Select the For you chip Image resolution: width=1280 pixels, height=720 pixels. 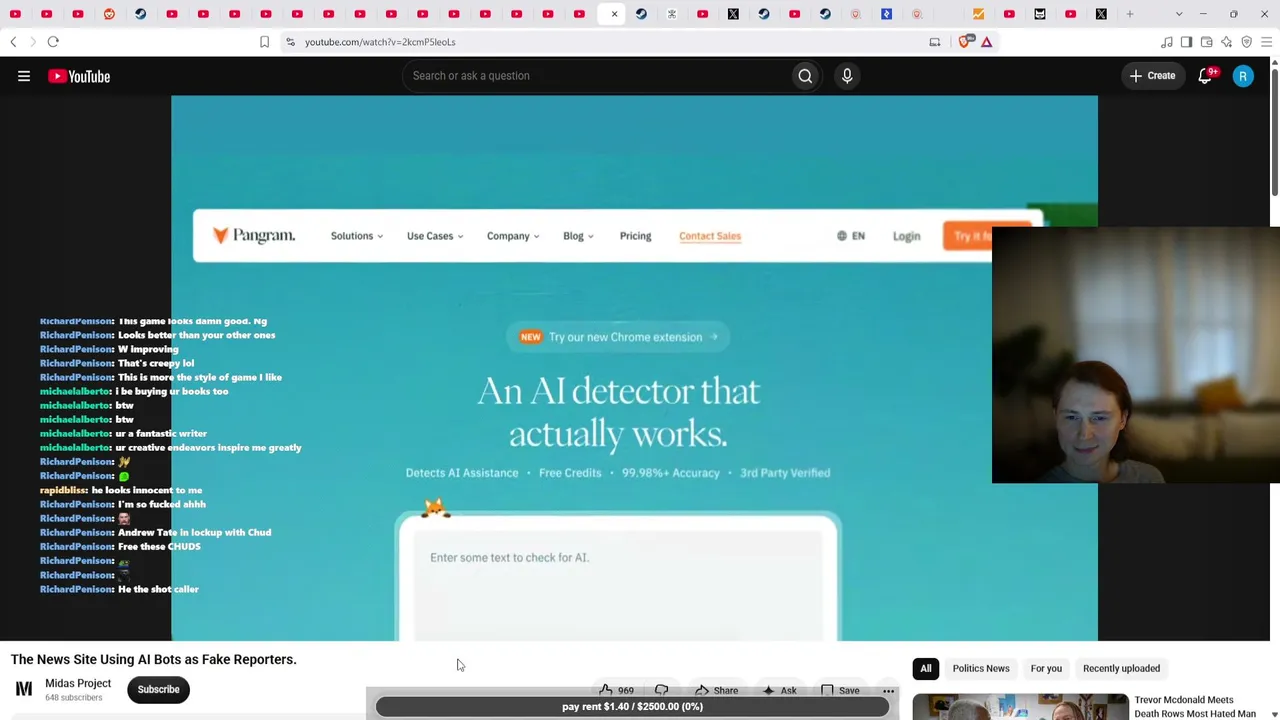point(1046,668)
